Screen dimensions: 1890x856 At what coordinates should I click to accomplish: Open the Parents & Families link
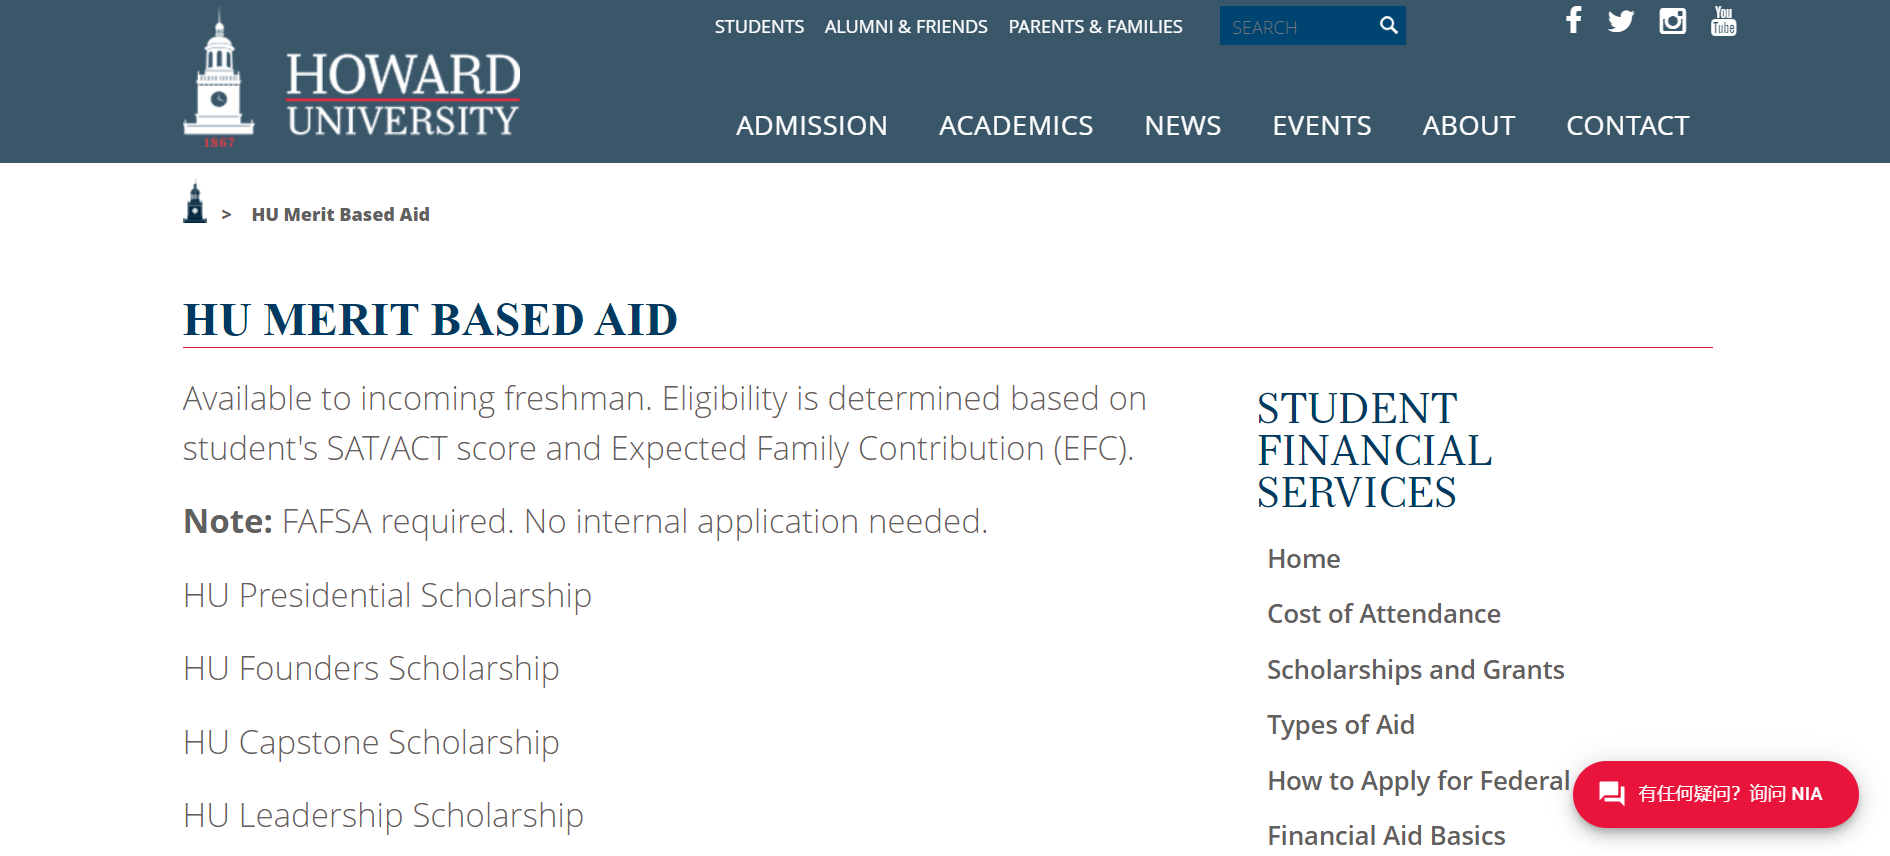(x=1095, y=27)
